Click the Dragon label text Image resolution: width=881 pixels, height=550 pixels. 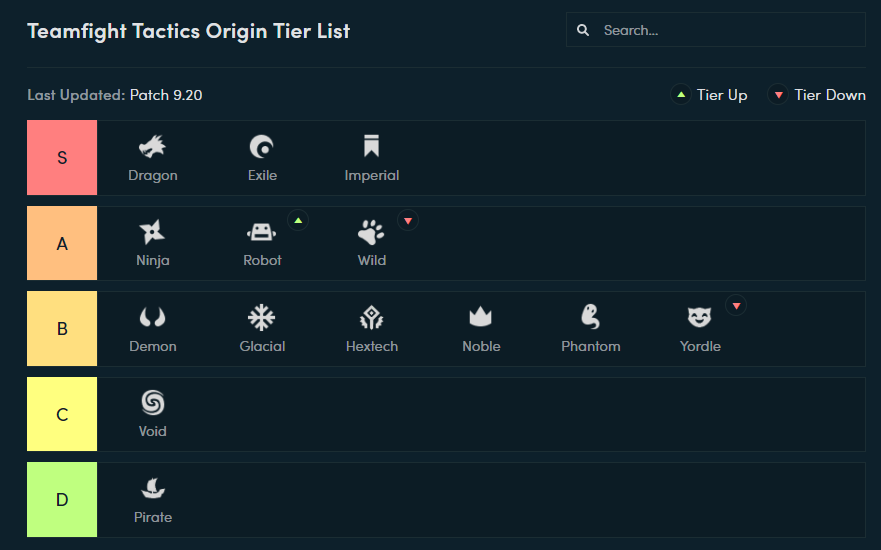pos(153,176)
